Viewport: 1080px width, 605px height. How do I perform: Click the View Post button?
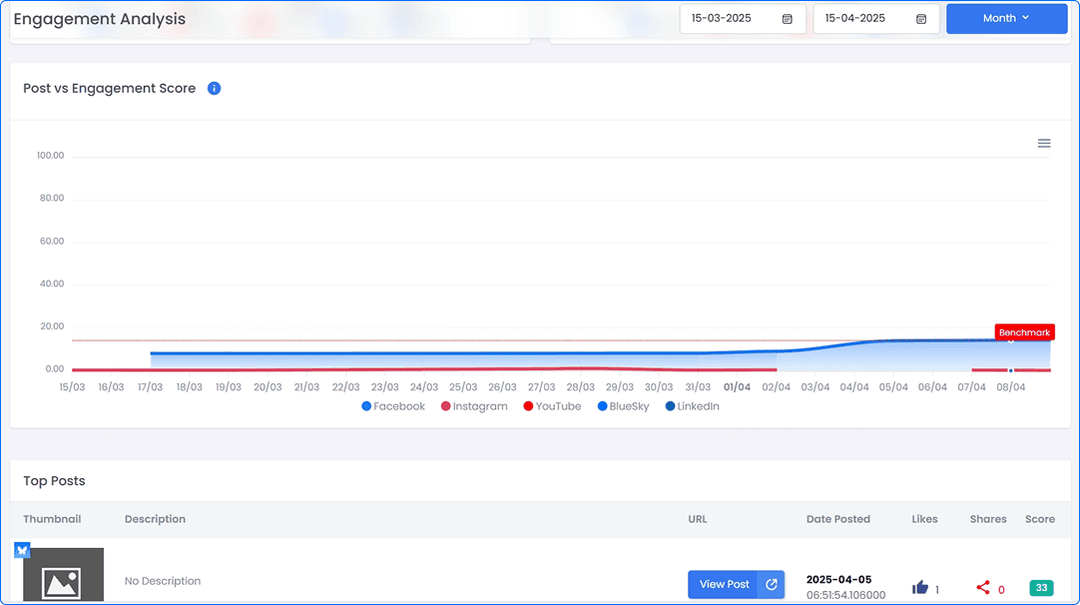coord(724,585)
